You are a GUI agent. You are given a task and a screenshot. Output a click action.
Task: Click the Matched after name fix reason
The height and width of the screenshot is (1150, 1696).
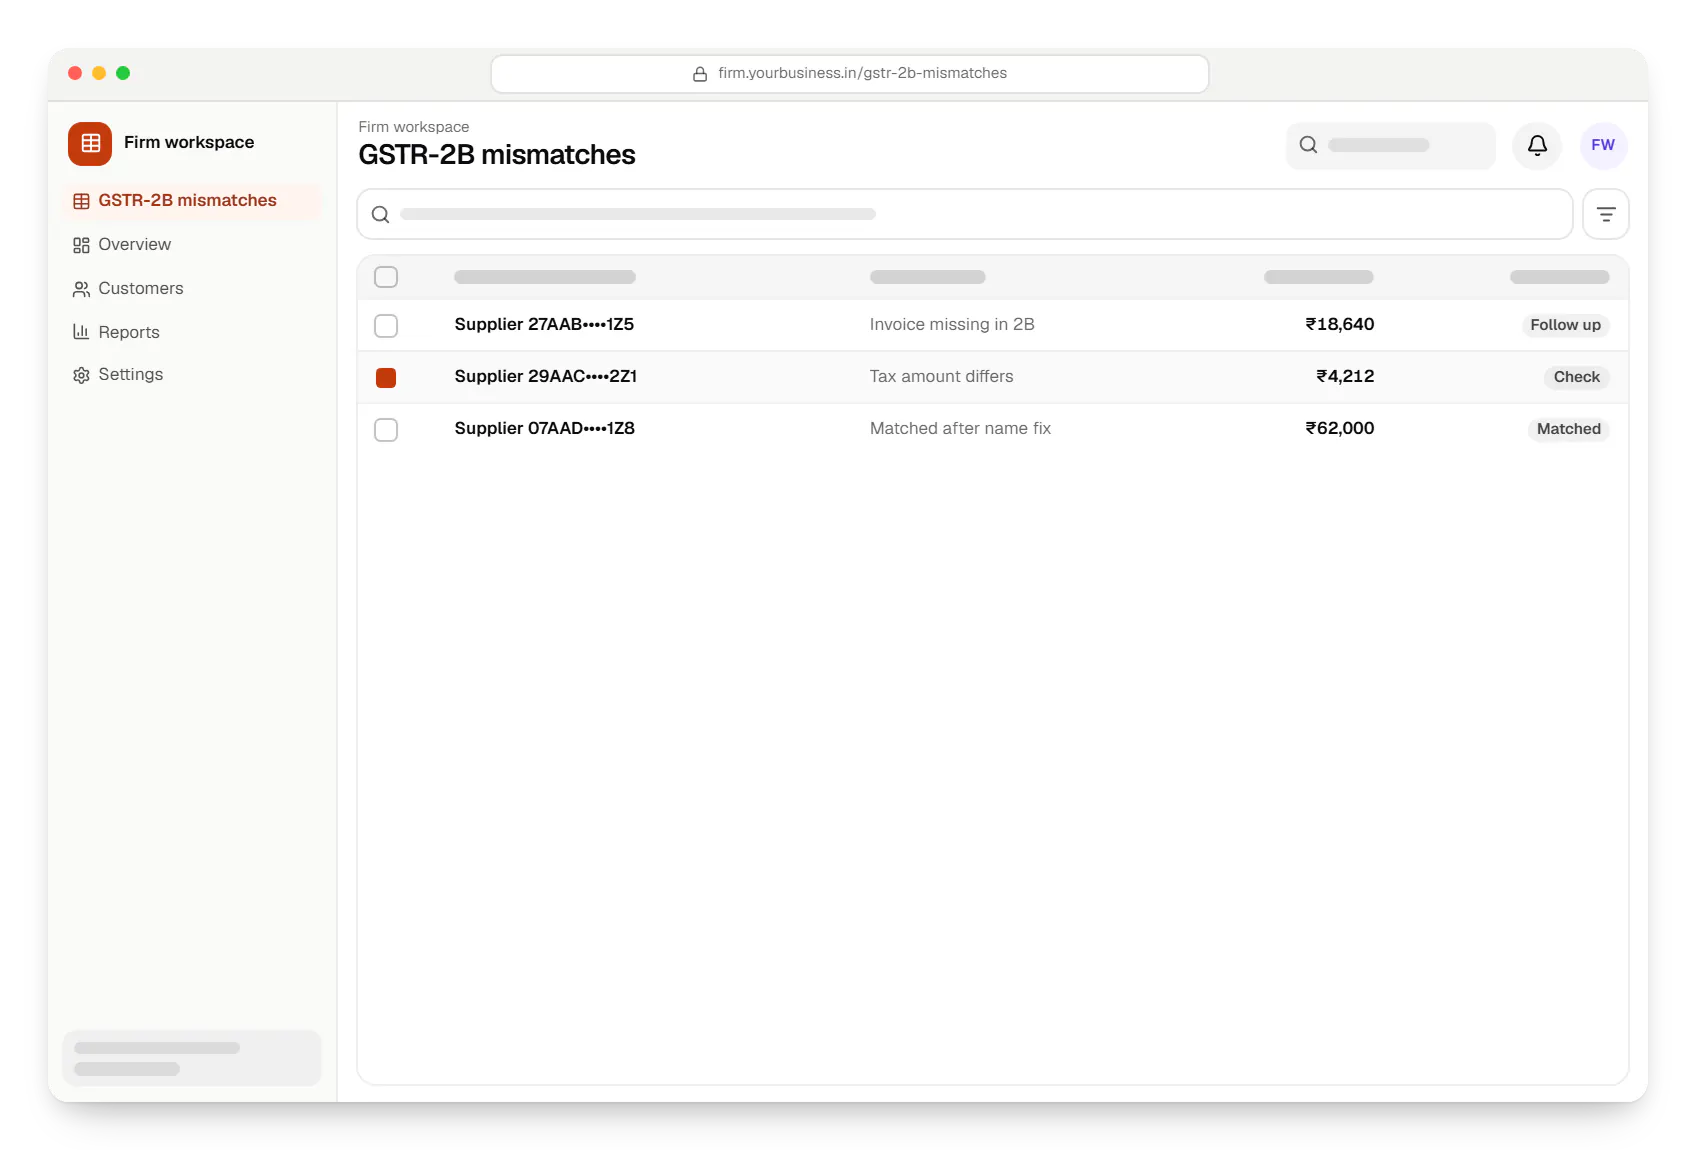960,428
